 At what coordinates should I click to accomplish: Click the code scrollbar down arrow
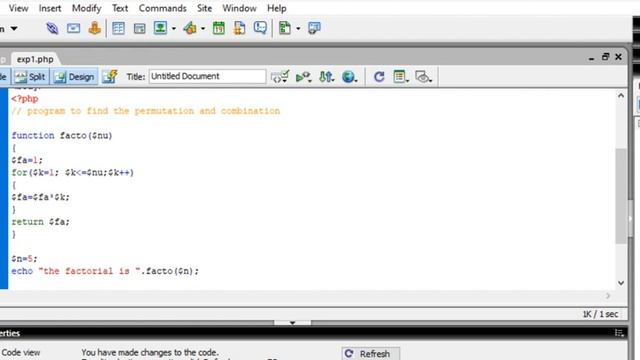[x=621, y=283]
